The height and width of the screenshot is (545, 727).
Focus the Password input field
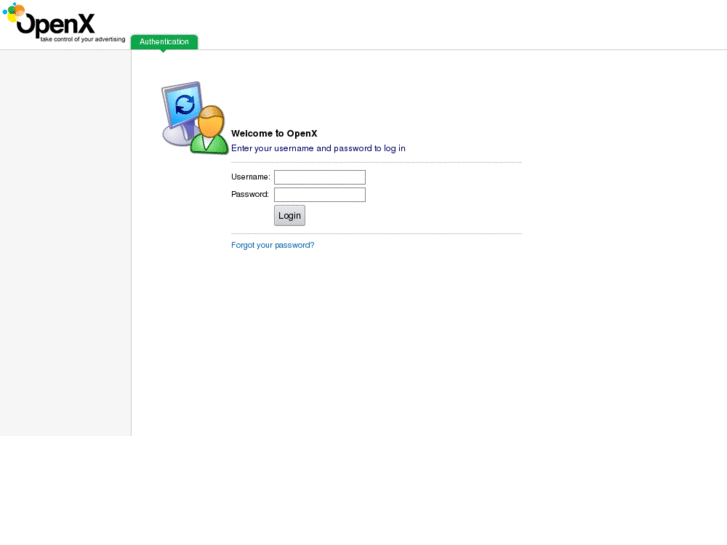(x=319, y=194)
